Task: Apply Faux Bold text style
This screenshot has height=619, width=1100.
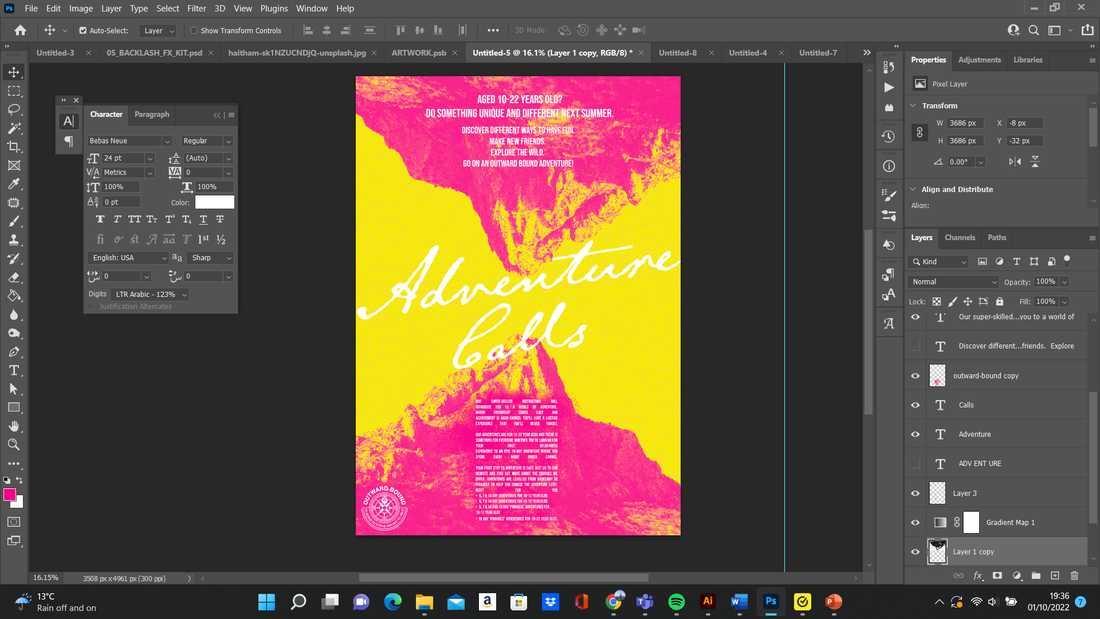Action: point(100,220)
